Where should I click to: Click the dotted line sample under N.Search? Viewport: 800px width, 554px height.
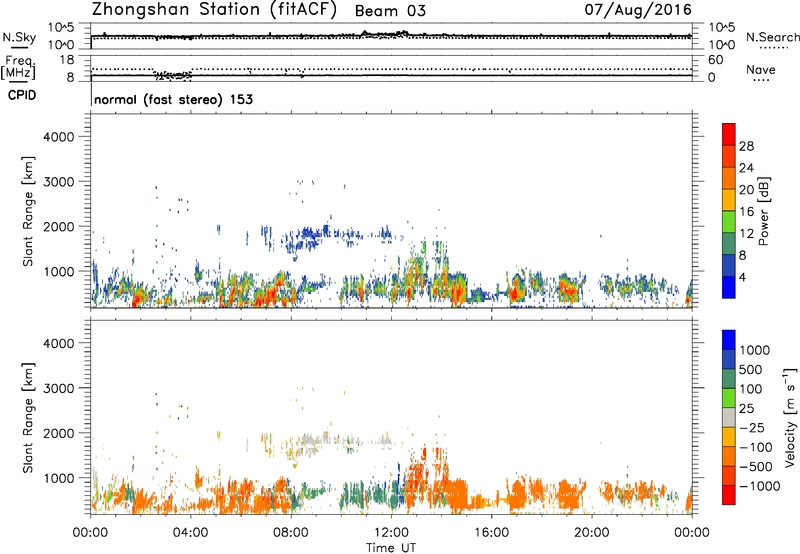(x=773, y=47)
